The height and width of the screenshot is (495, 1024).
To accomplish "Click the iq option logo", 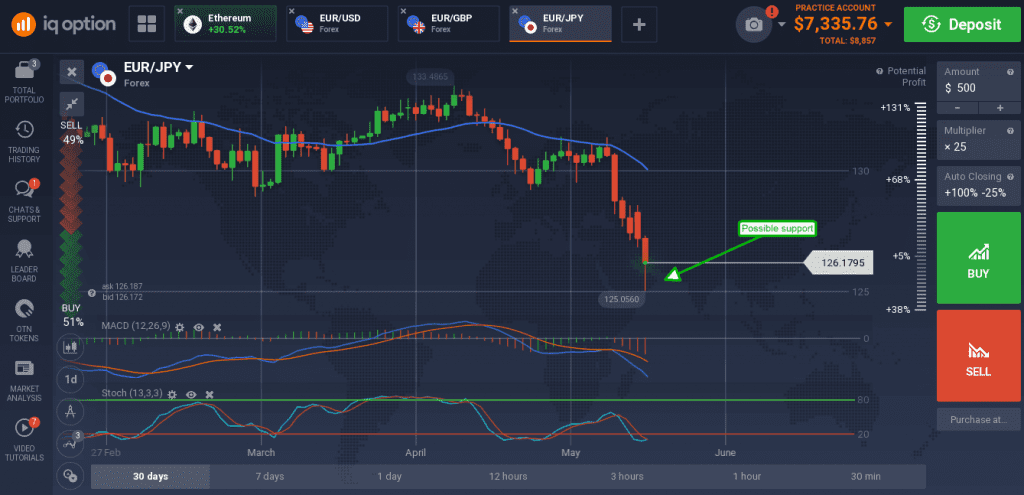I will (x=63, y=24).
